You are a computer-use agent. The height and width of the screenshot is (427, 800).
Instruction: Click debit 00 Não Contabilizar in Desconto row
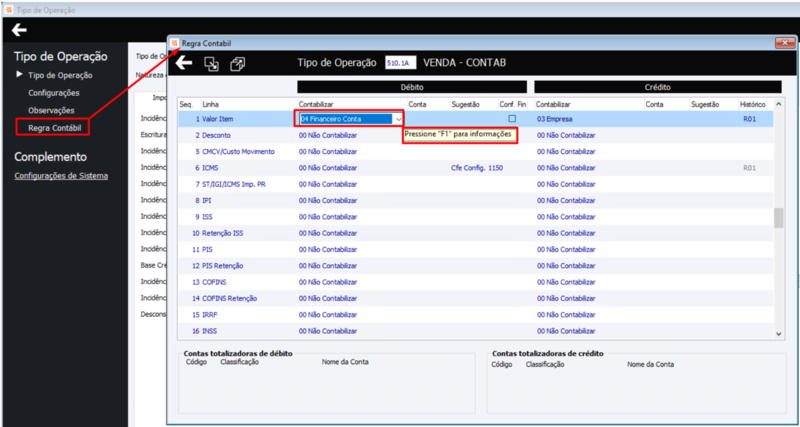[328, 135]
